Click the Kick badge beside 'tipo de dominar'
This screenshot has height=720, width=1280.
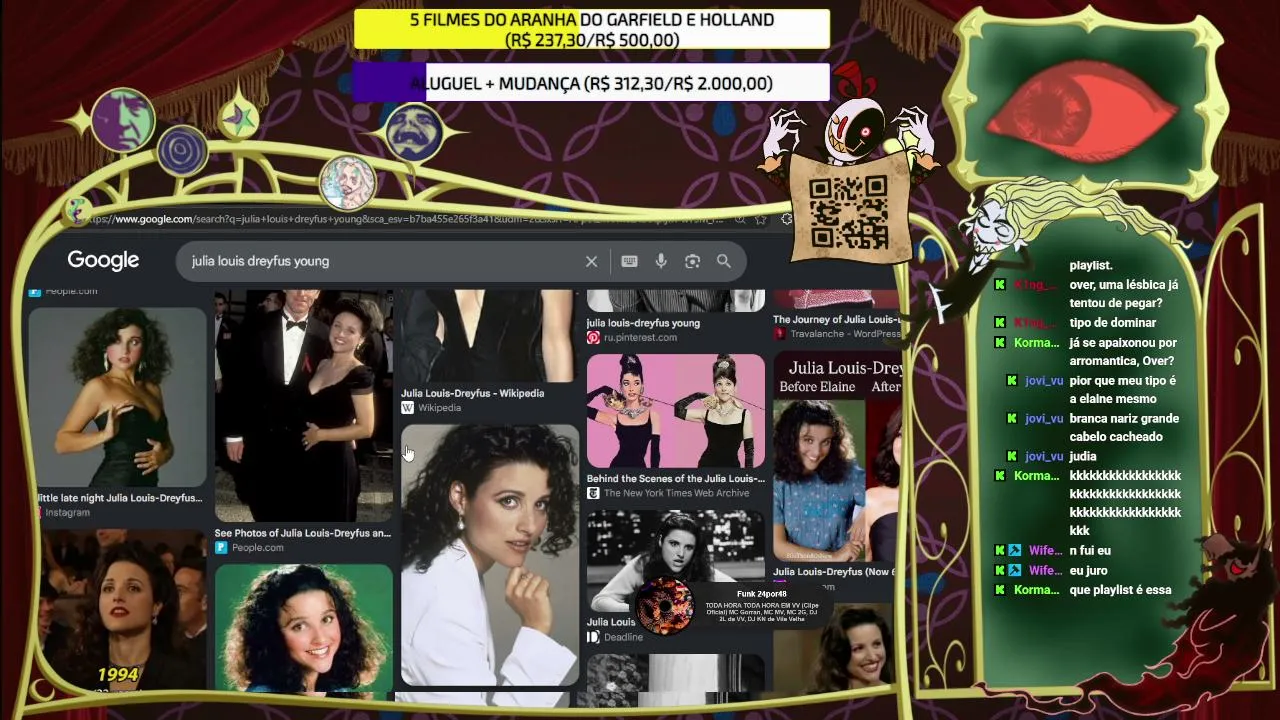[x=999, y=323]
